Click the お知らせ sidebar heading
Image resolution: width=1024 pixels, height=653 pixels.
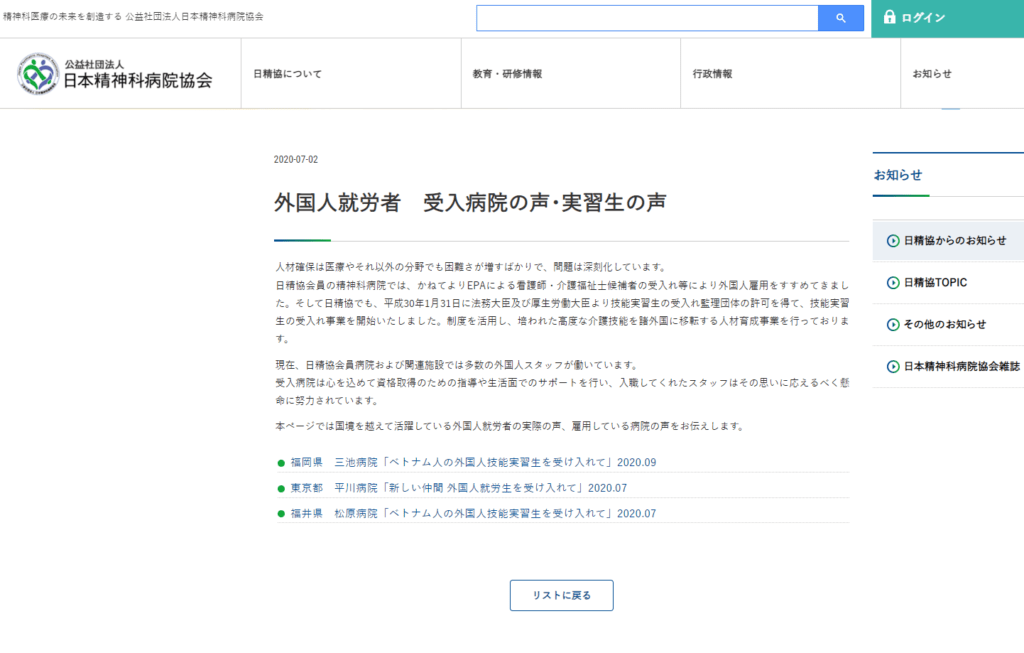(897, 175)
